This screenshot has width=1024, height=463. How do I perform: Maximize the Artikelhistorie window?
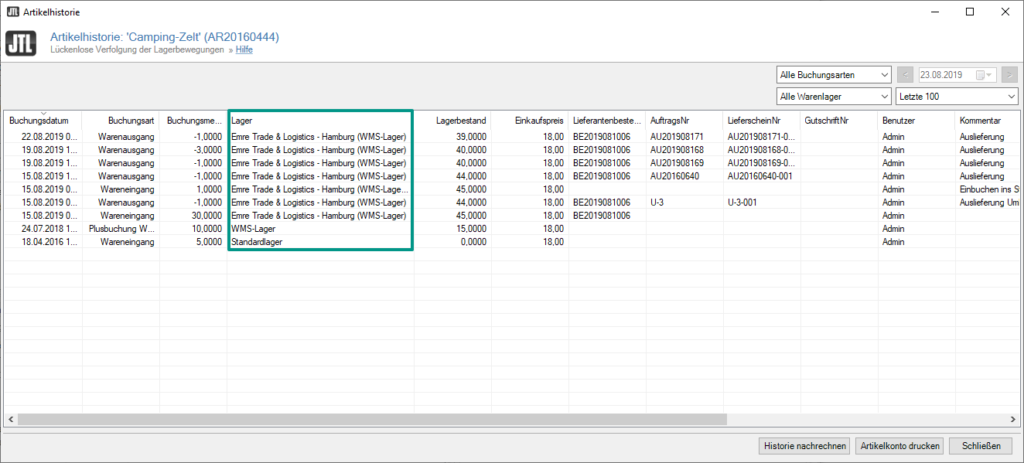pyautogui.click(x=969, y=11)
